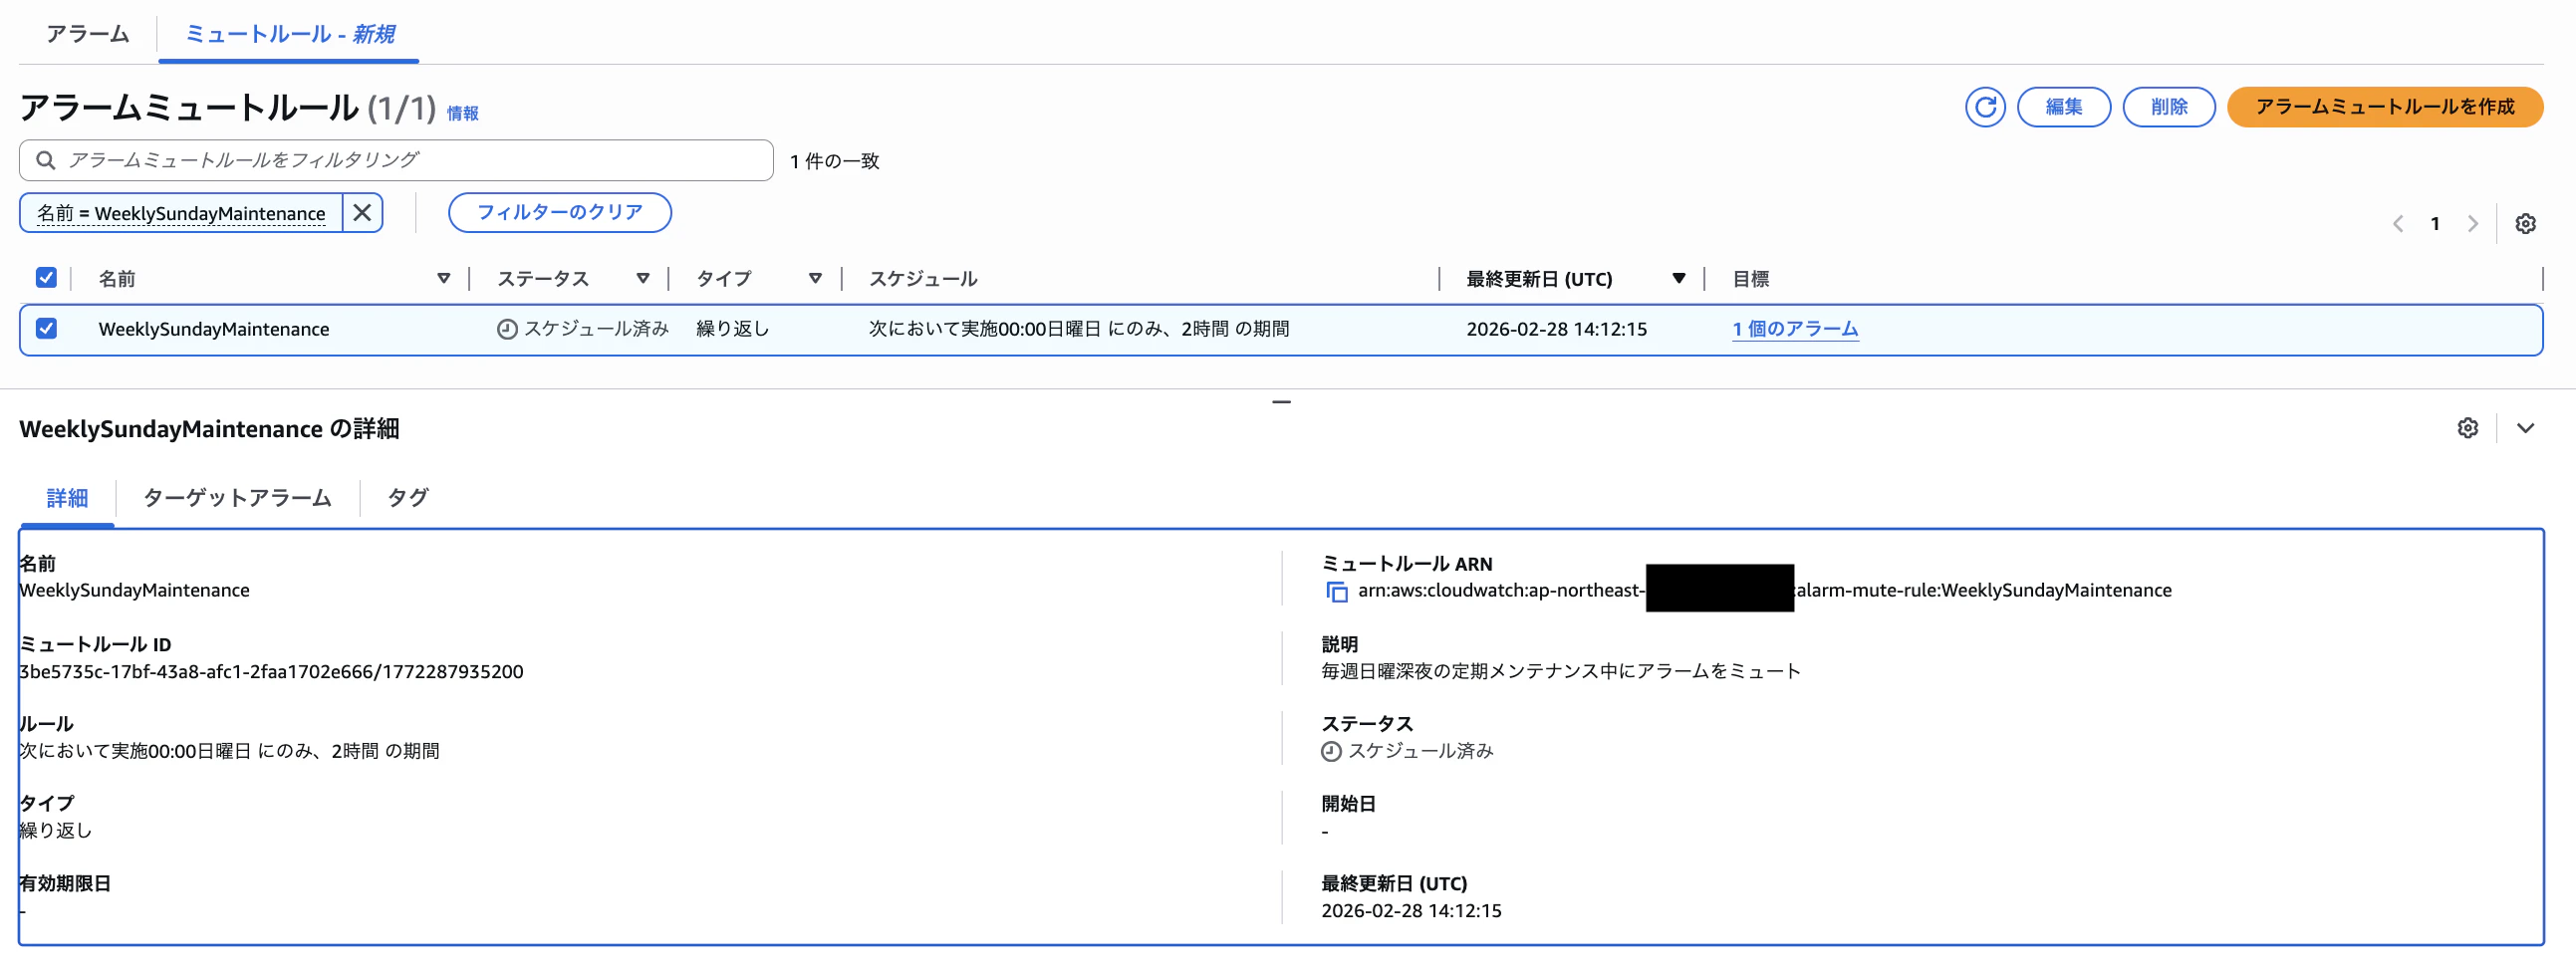Click the ミュートルール ID value
The image size is (2576, 972).
click(271, 672)
